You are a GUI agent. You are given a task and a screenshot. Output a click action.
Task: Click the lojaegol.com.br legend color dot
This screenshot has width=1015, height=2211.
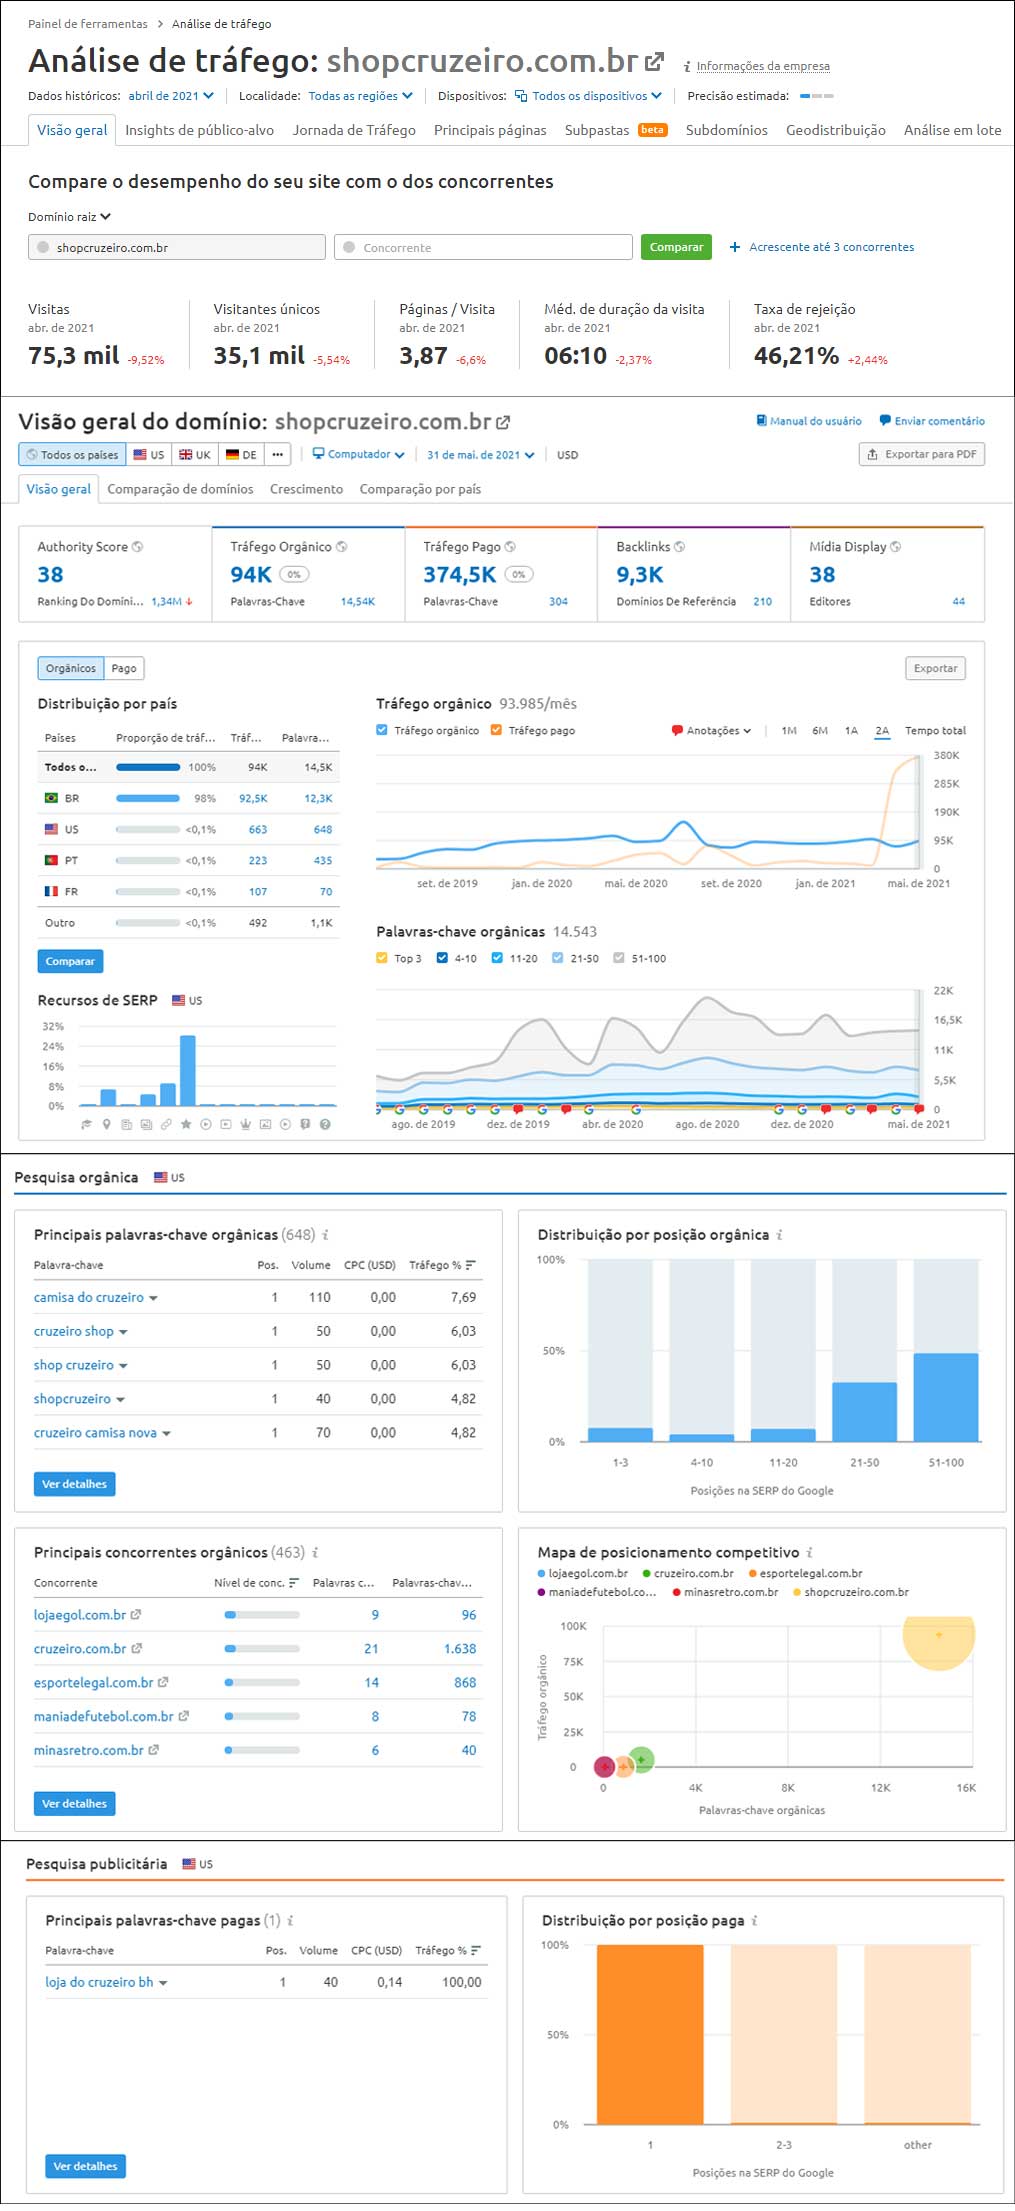pyautogui.click(x=542, y=1574)
